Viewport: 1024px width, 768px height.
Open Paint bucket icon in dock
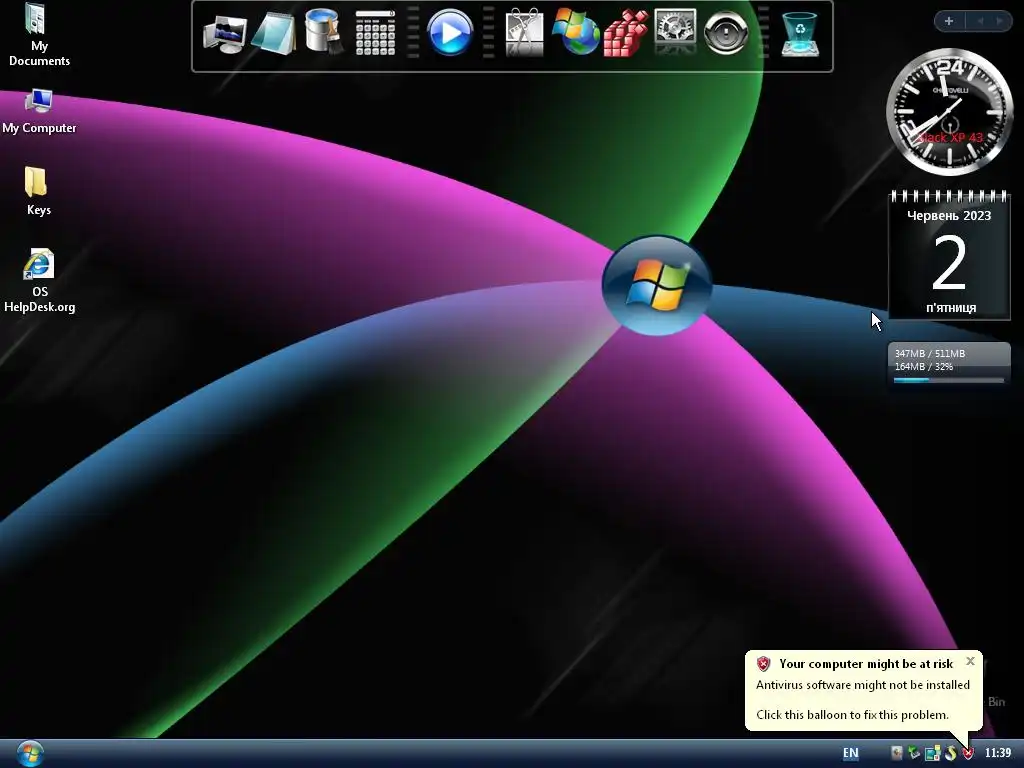[x=323, y=31]
